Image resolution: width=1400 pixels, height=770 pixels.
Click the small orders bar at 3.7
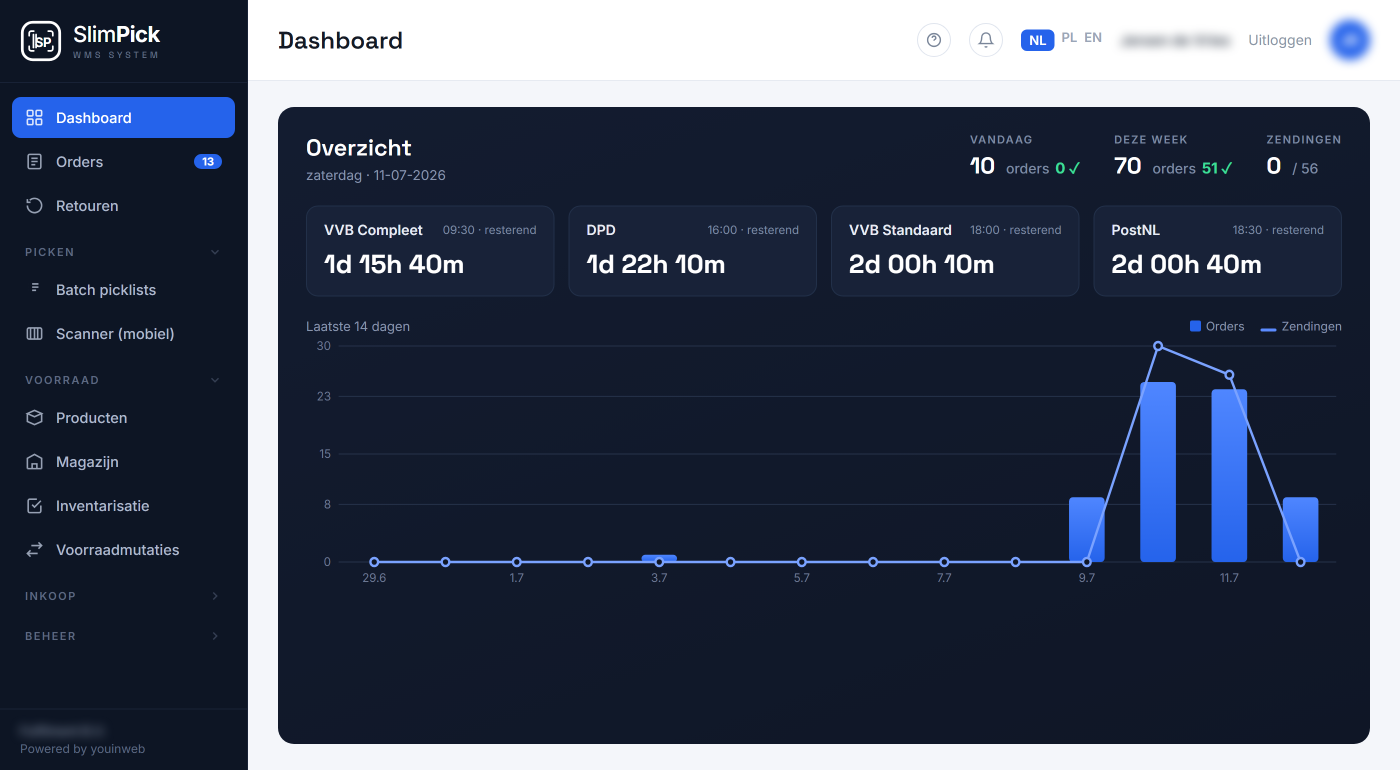659,558
